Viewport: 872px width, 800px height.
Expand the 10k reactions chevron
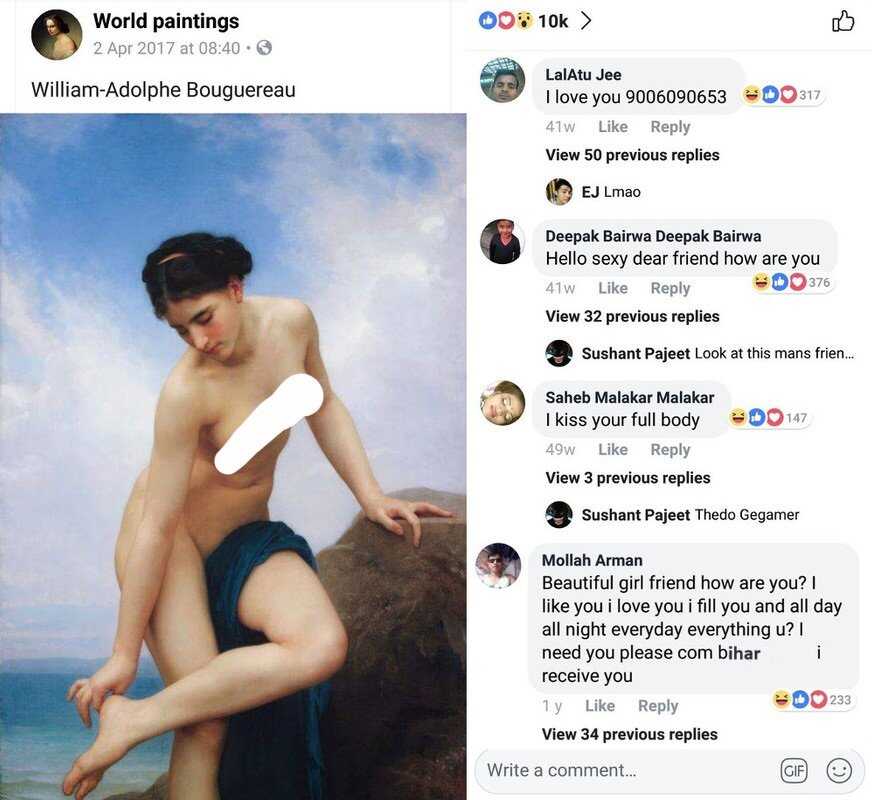(586, 21)
